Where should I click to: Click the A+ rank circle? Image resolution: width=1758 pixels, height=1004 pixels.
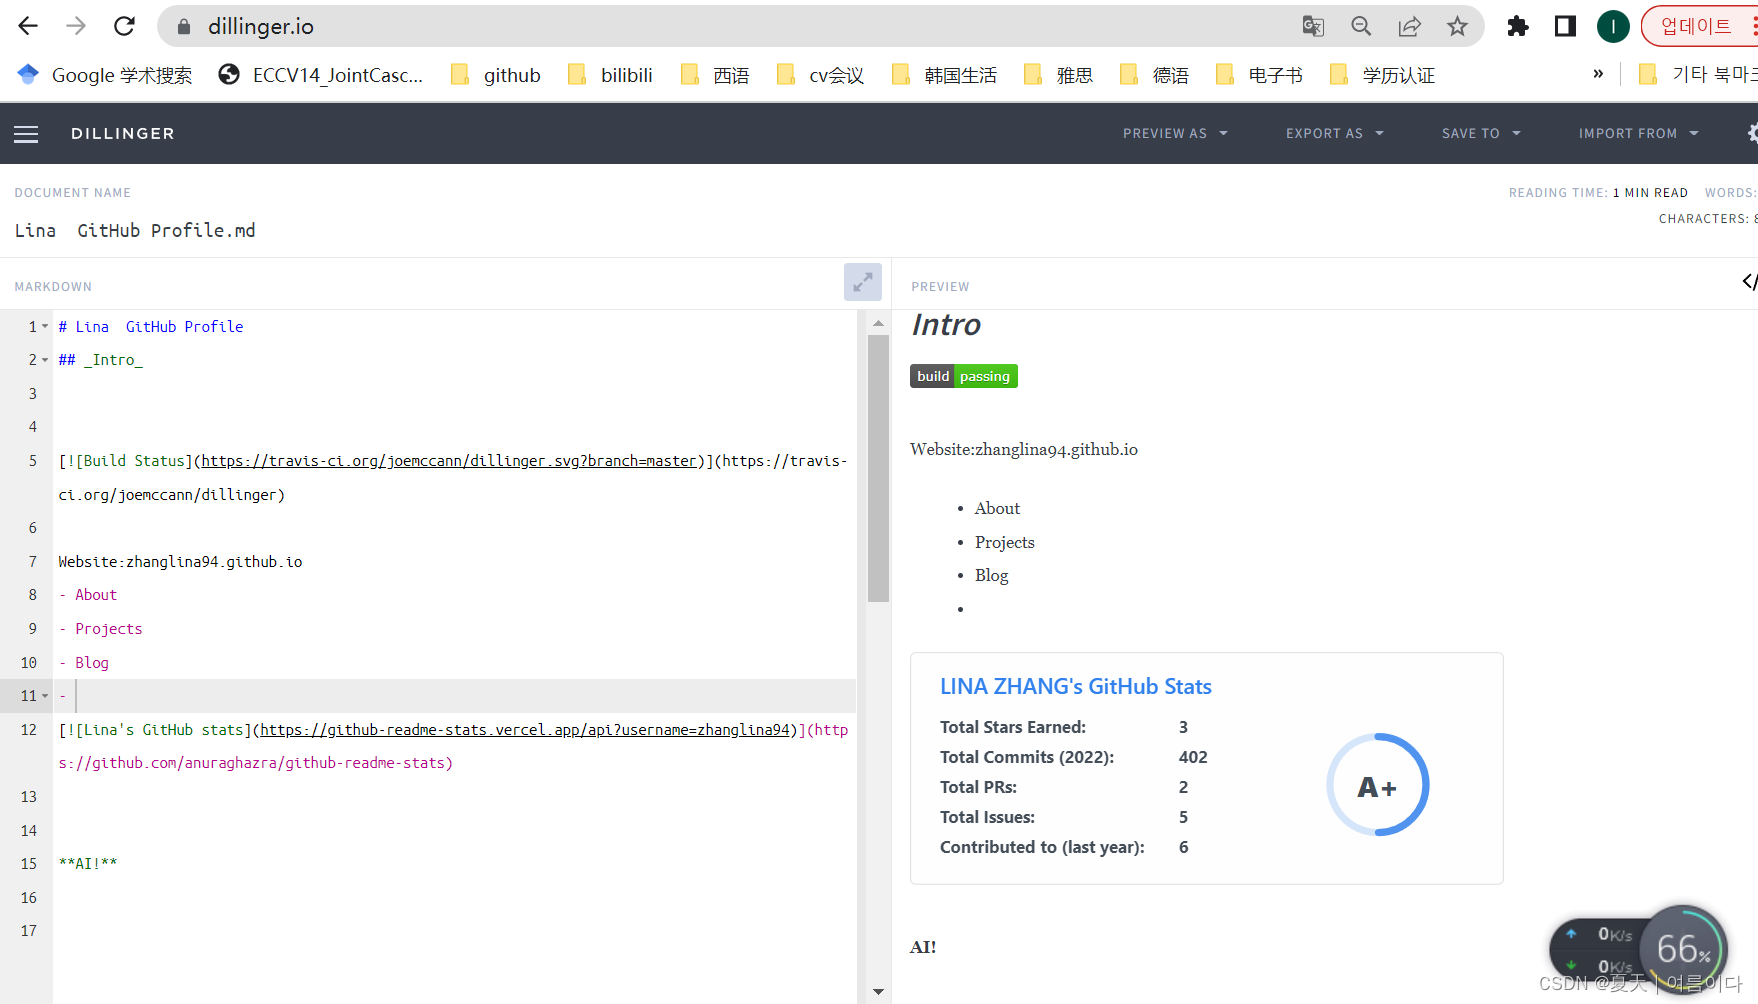coord(1377,786)
